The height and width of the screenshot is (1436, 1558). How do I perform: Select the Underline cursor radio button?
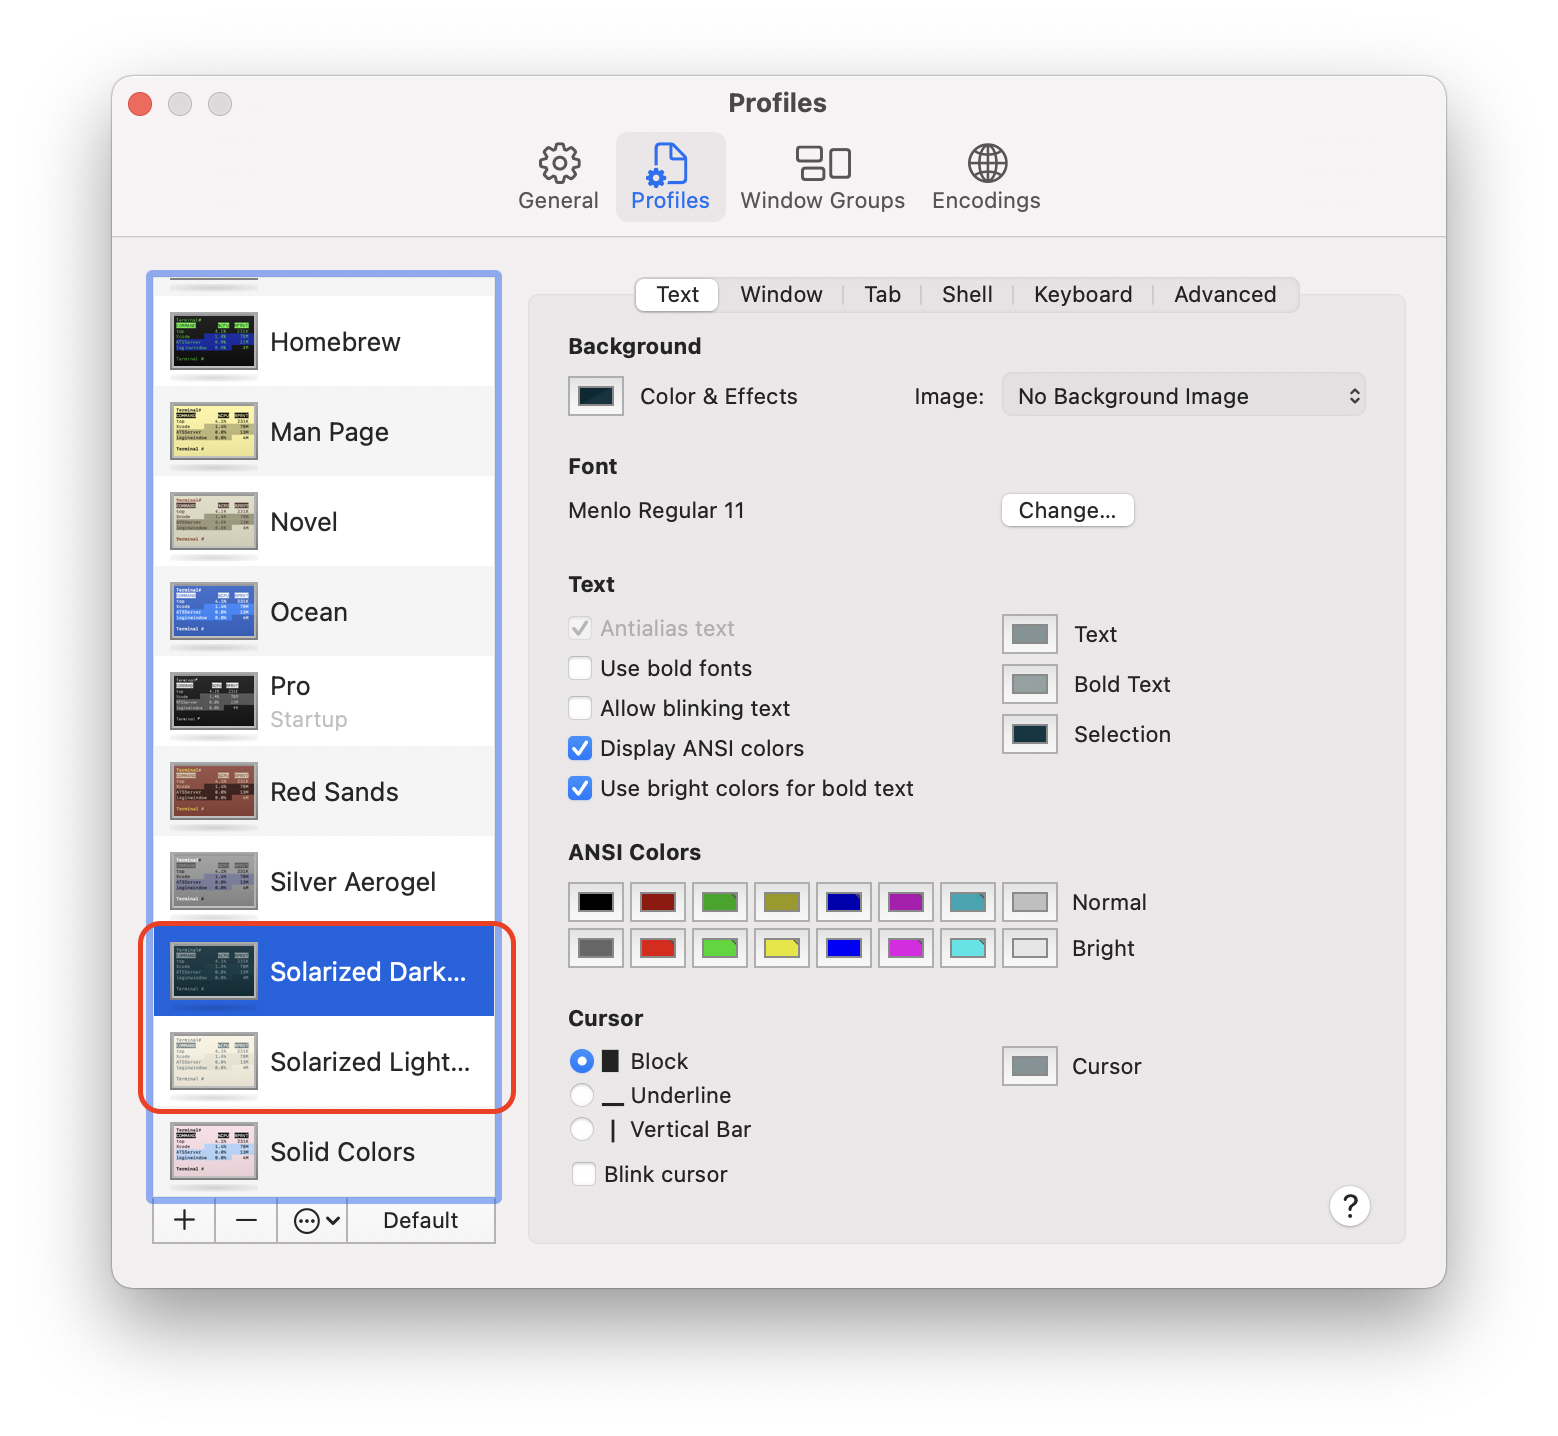coord(581,1095)
